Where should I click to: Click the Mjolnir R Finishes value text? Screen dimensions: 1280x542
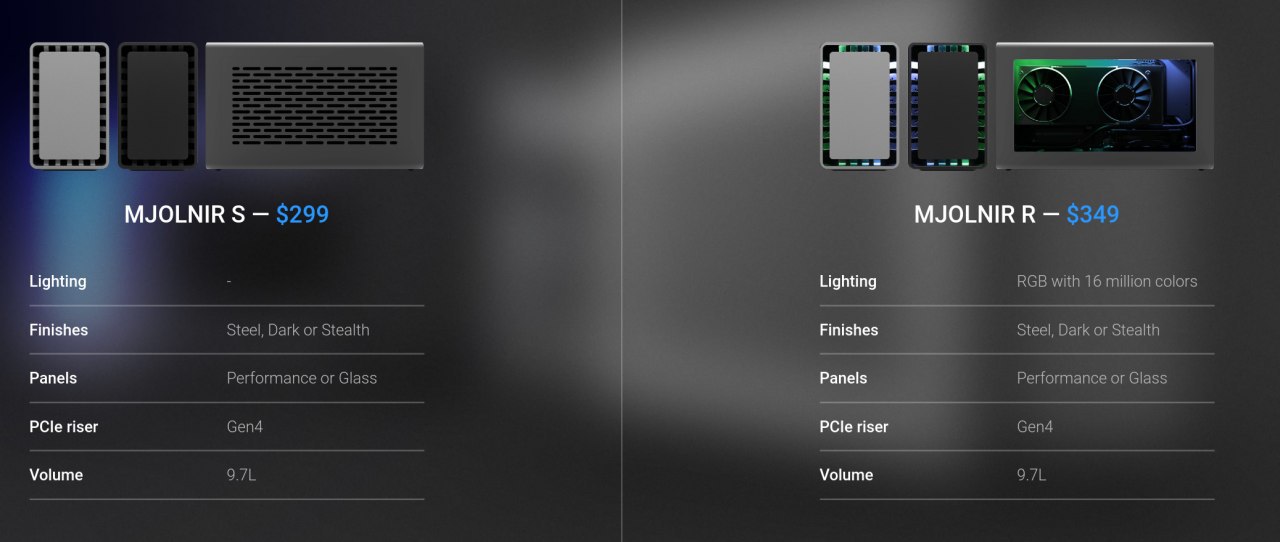[x=1088, y=330]
